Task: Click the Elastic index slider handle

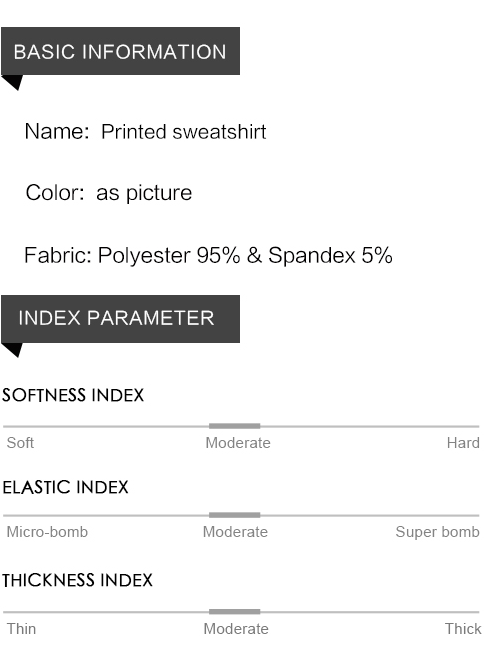Action: pyautogui.click(x=235, y=515)
